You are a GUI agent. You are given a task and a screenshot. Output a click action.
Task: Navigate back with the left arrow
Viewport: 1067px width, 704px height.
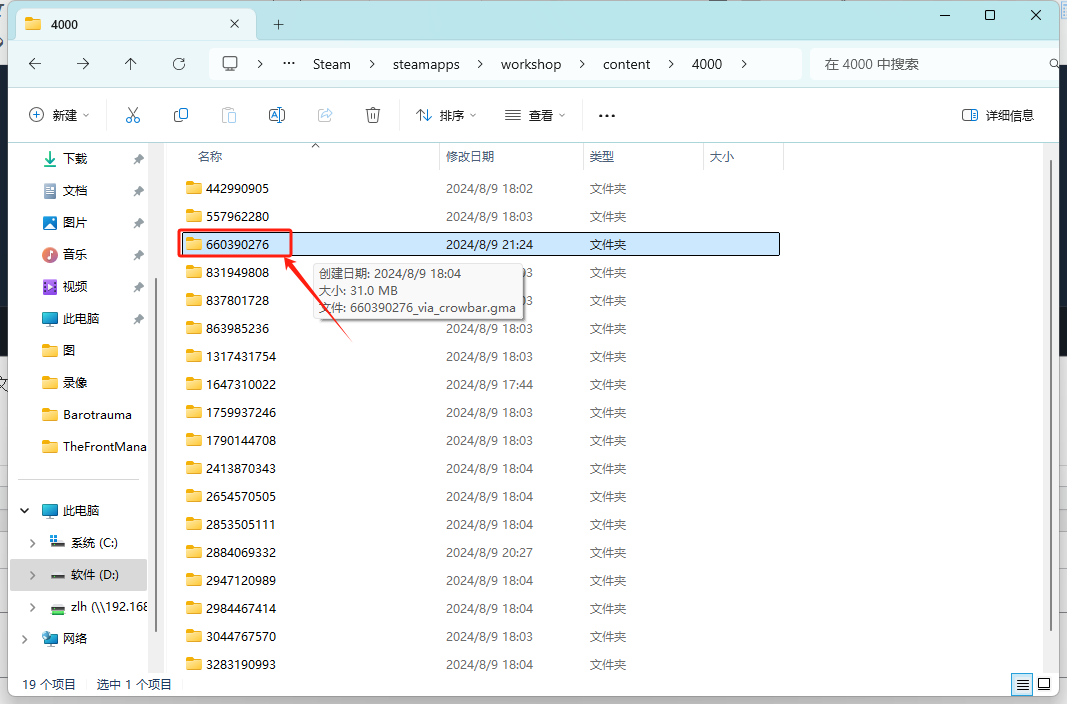35,64
